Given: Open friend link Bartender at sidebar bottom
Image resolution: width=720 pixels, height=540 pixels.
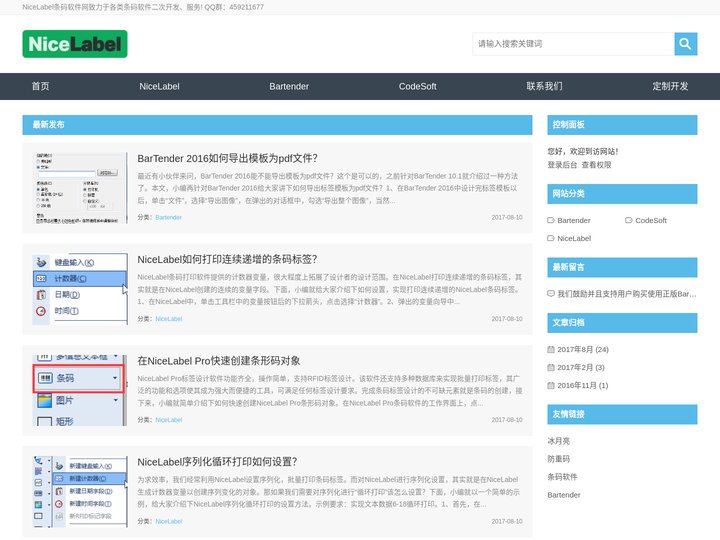Looking at the screenshot, I should point(564,495).
